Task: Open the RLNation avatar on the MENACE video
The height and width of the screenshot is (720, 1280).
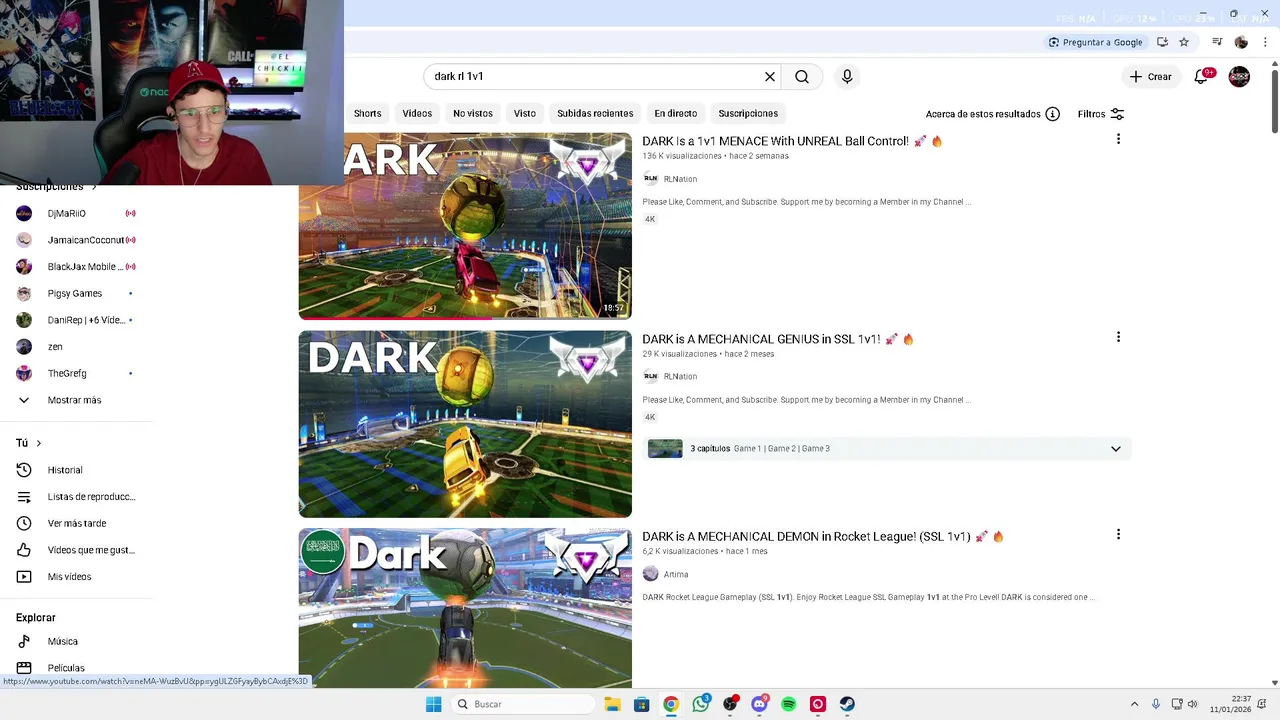Action: pos(651,179)
